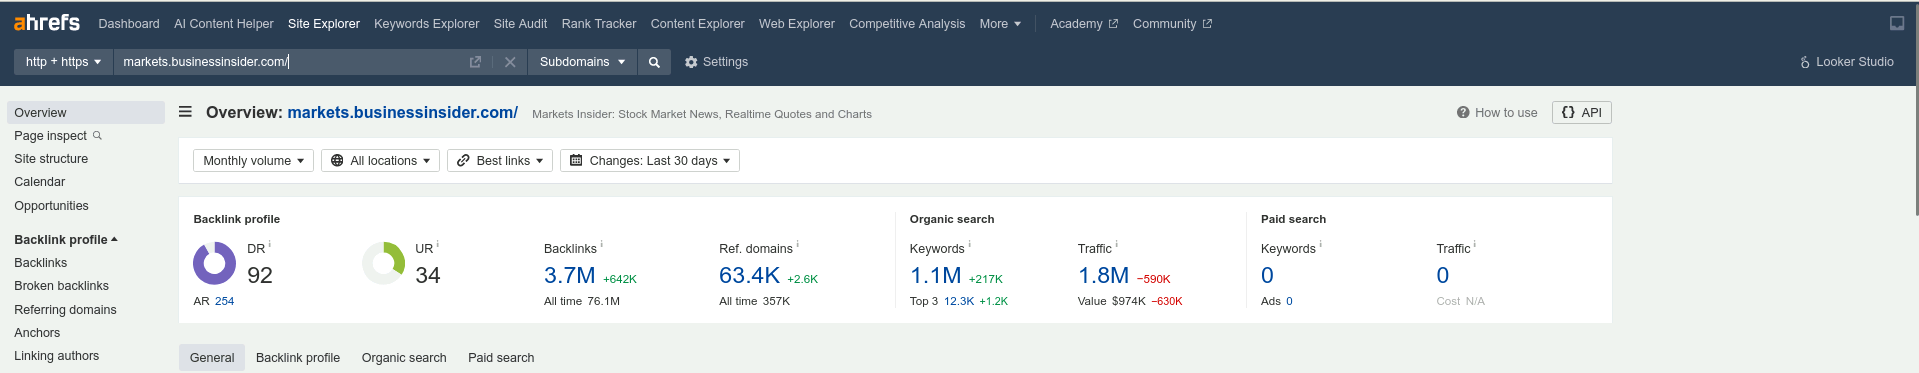This screenshot has height=373, width=1919.
Task: Open Community external link
Action: [1172, 23]
